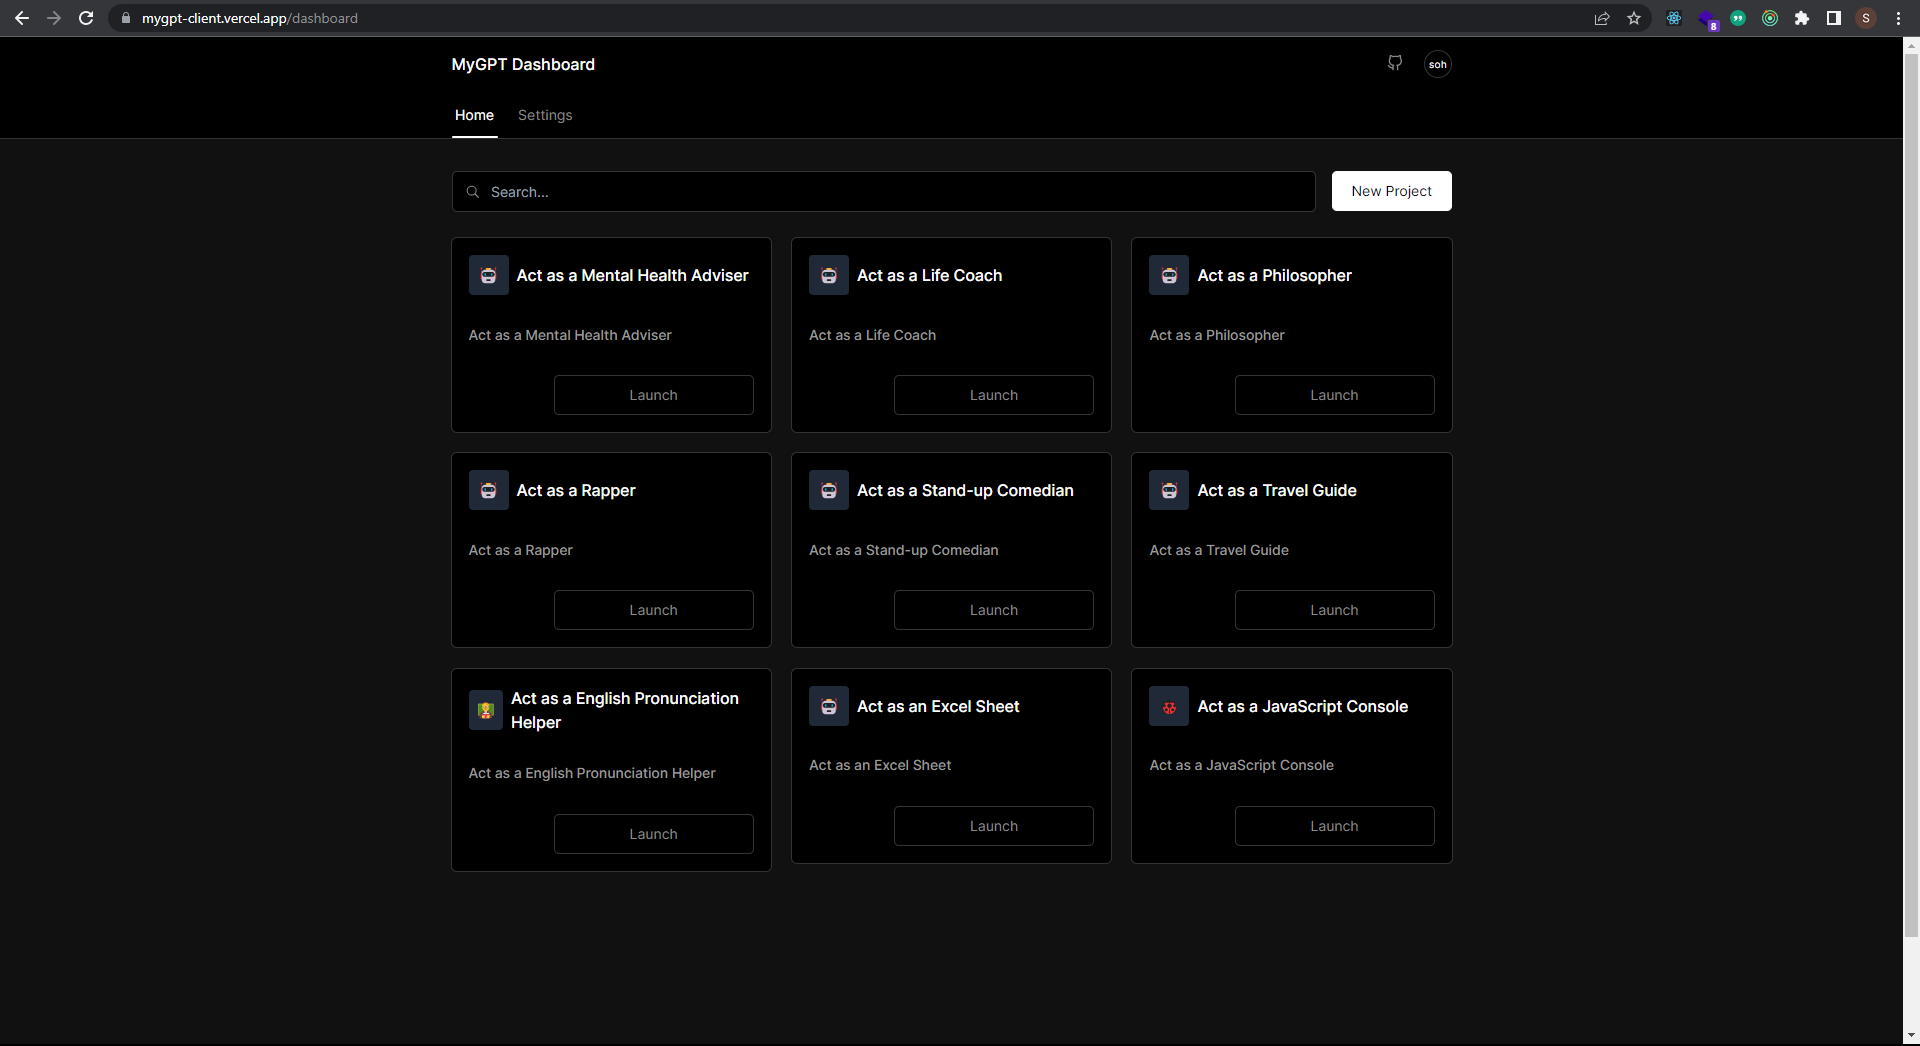1920x1046 pixels.
Task: Click the Travel Guide card icon
Action: point(1169,490)
